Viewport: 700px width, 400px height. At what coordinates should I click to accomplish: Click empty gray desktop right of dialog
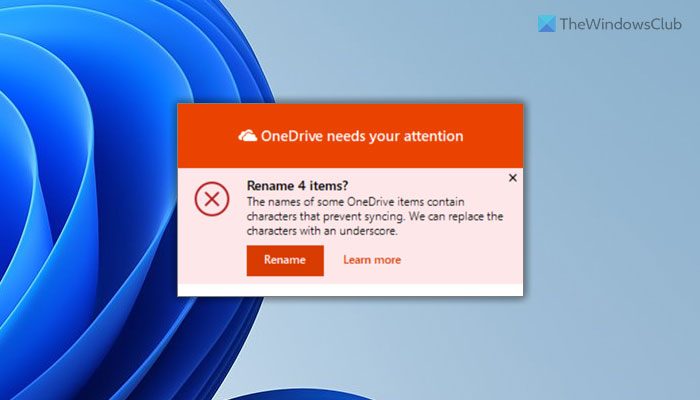pyautogui.click(x=612, y=201)
